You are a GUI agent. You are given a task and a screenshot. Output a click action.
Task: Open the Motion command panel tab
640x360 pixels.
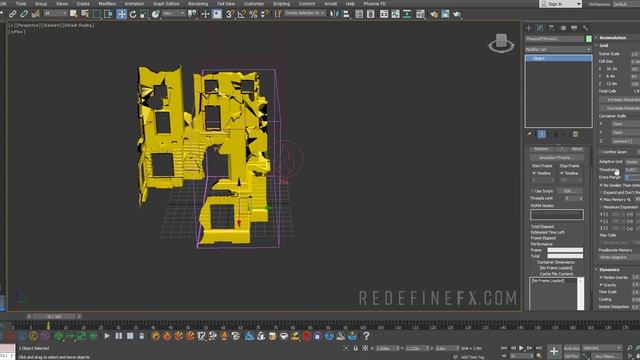click(x=563, y=28)
